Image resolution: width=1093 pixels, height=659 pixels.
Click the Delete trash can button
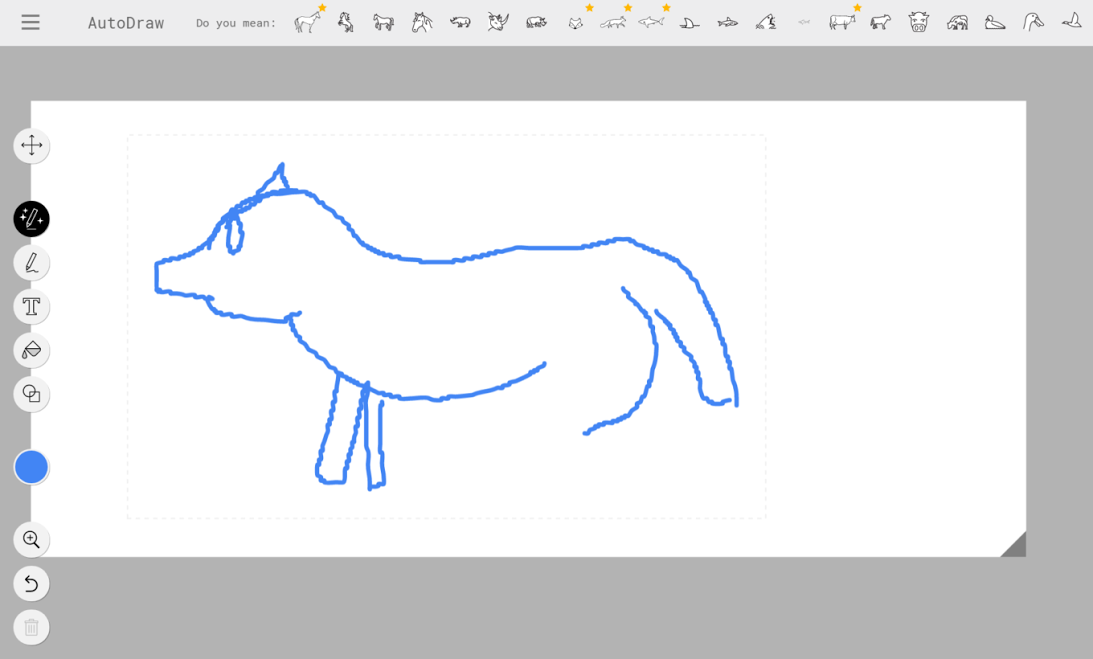click(x=31, y=627)
